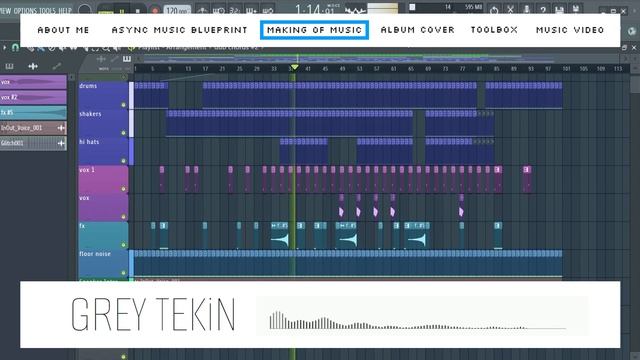Click the microphone icon in the top toolbar
The image size is (640, 360).
pos(527,10)
